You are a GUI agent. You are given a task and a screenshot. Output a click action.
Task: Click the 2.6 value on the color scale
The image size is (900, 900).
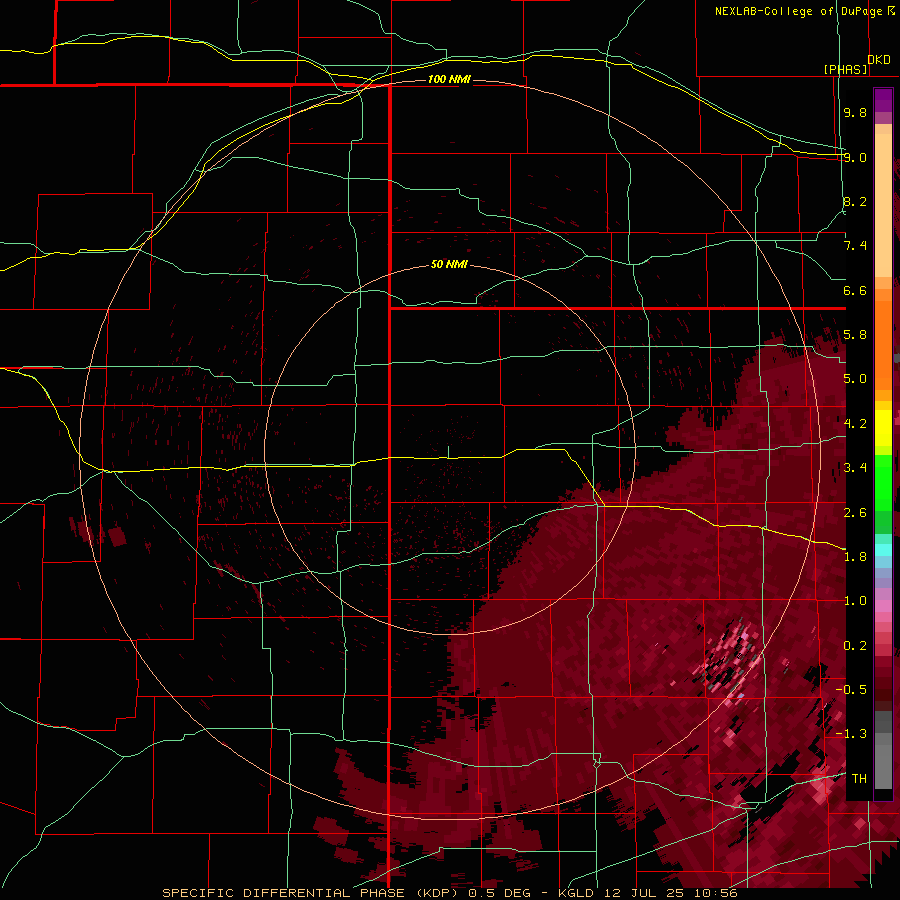tap(855, 513)
